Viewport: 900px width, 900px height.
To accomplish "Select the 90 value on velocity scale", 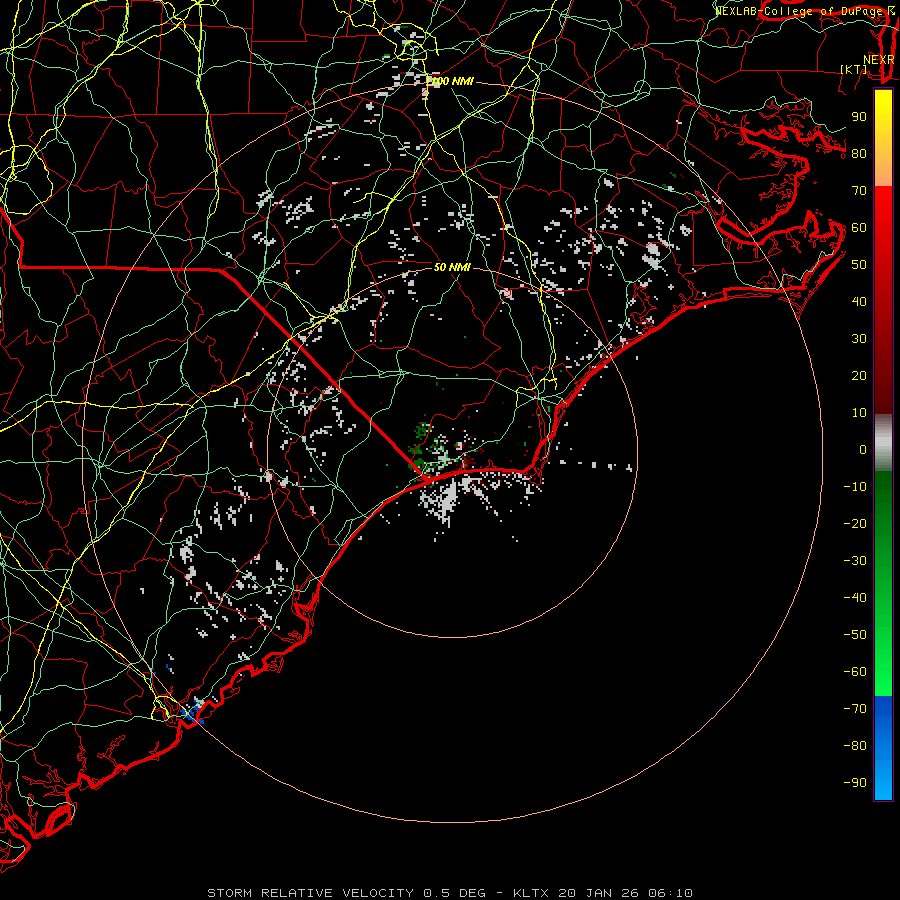I will [859, 117].
